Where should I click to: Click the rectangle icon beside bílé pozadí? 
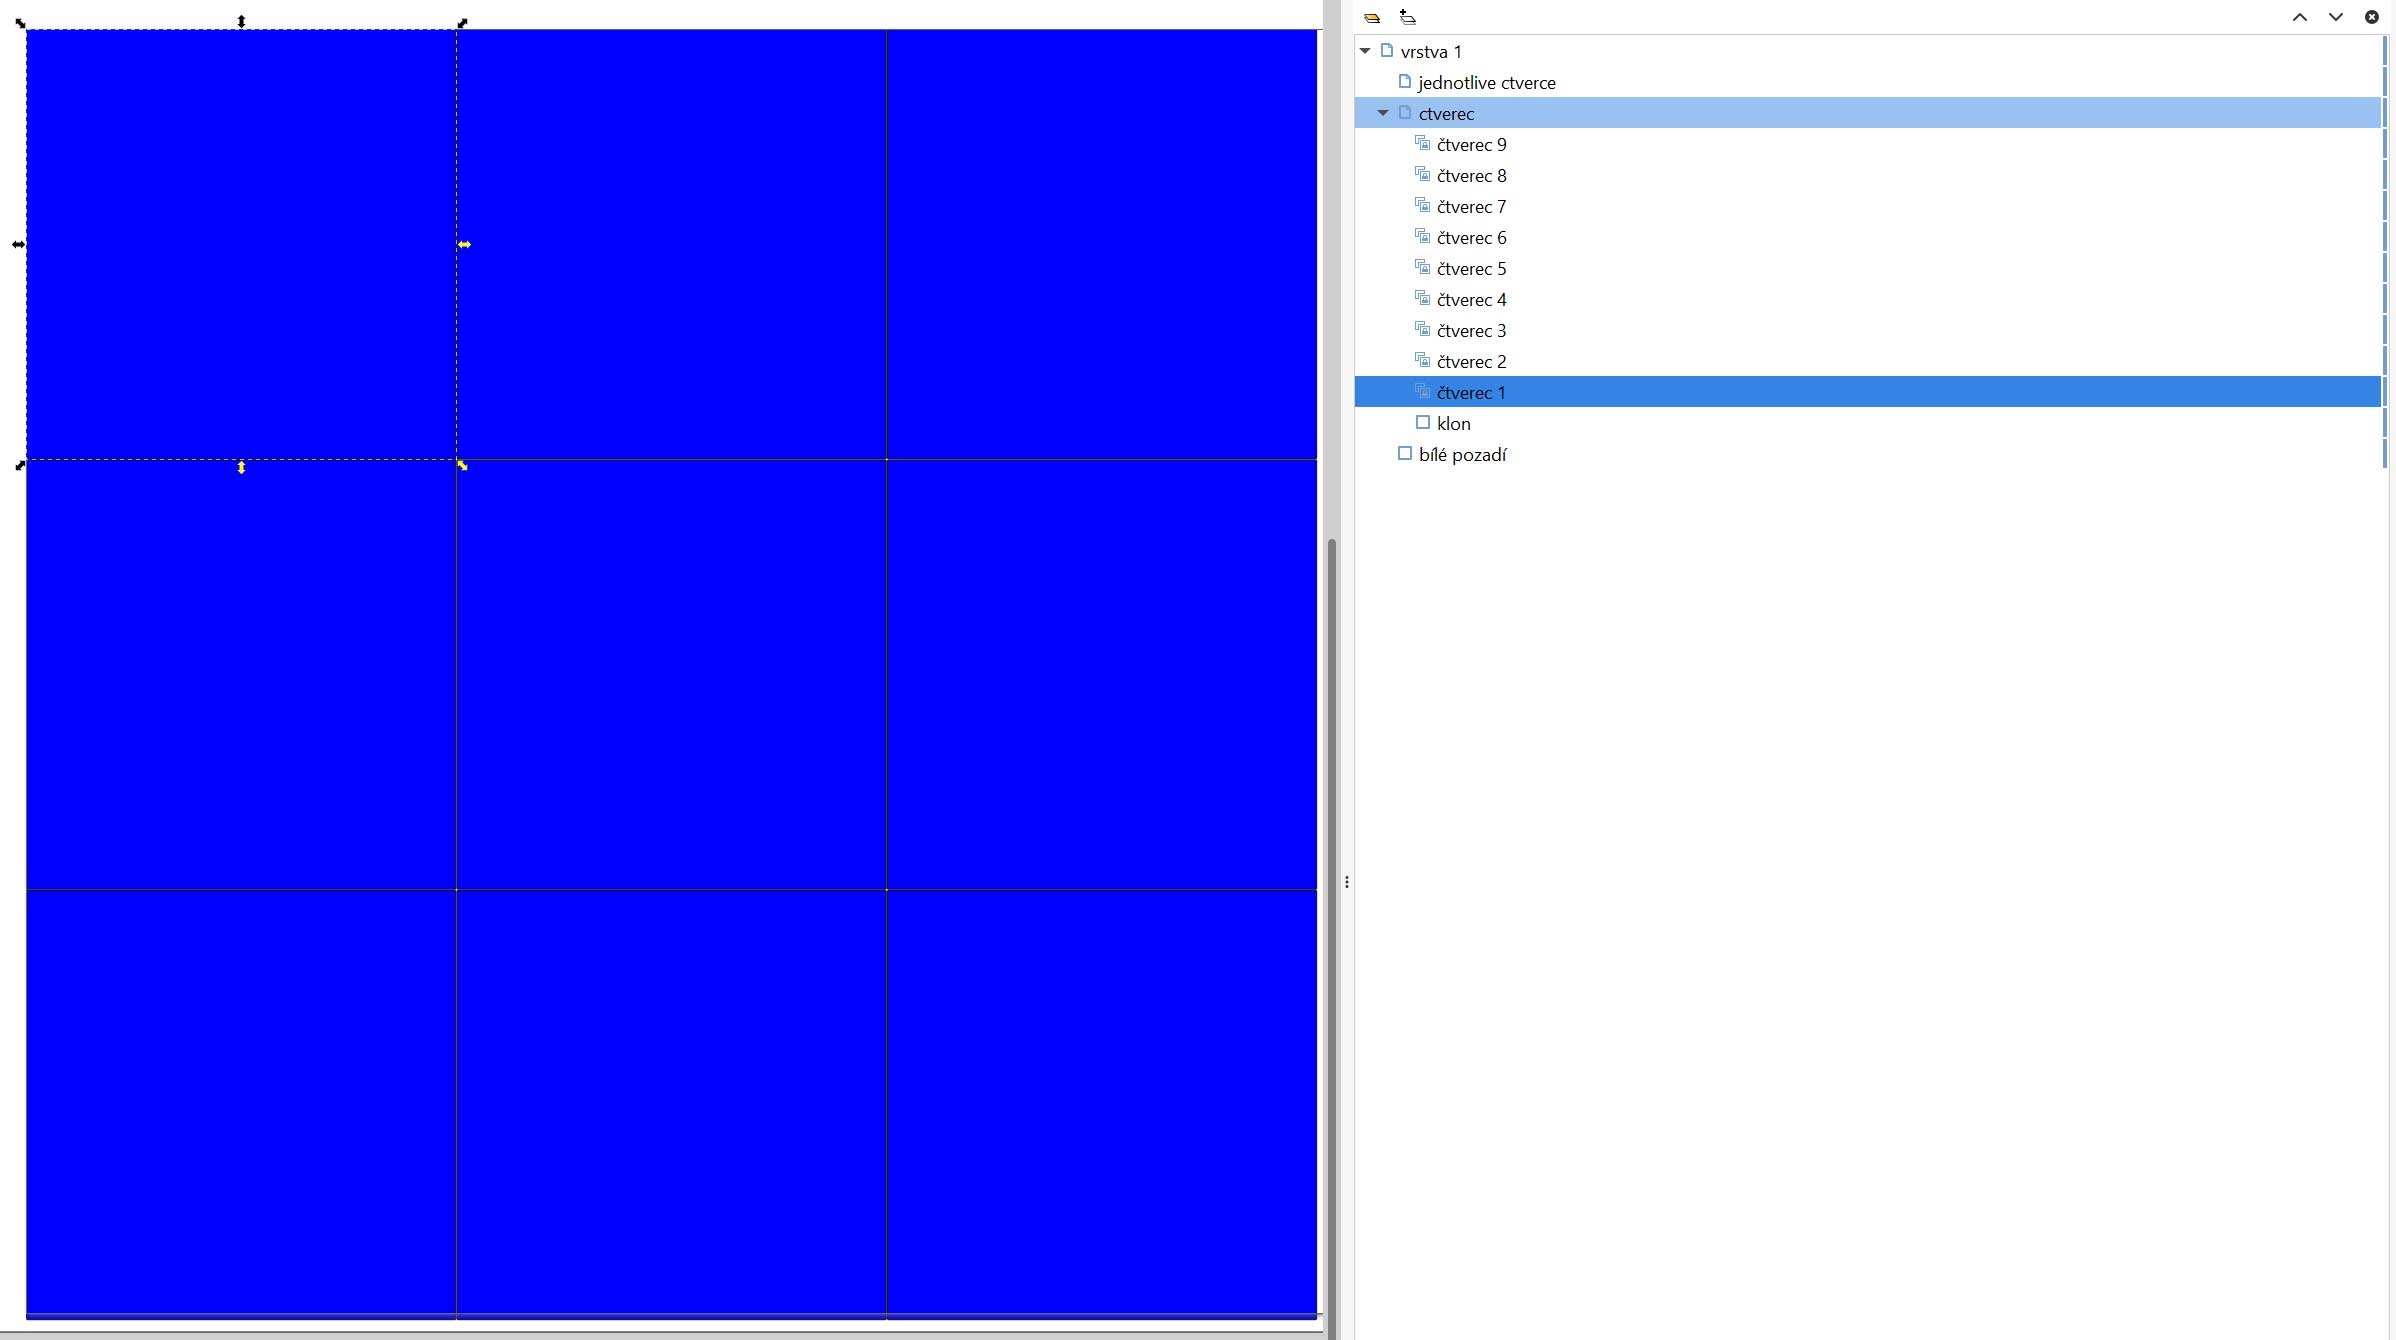click(x=1404, y=453)
